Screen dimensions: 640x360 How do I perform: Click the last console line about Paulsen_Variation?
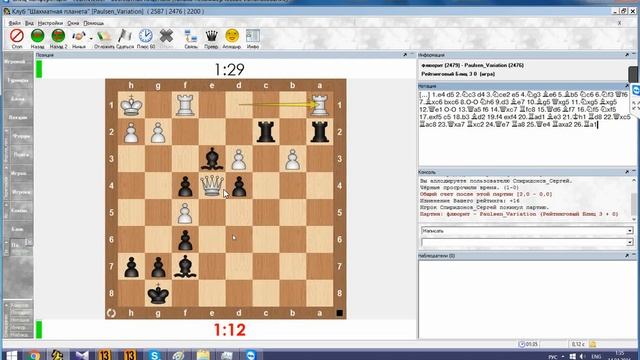coord(519,214)
